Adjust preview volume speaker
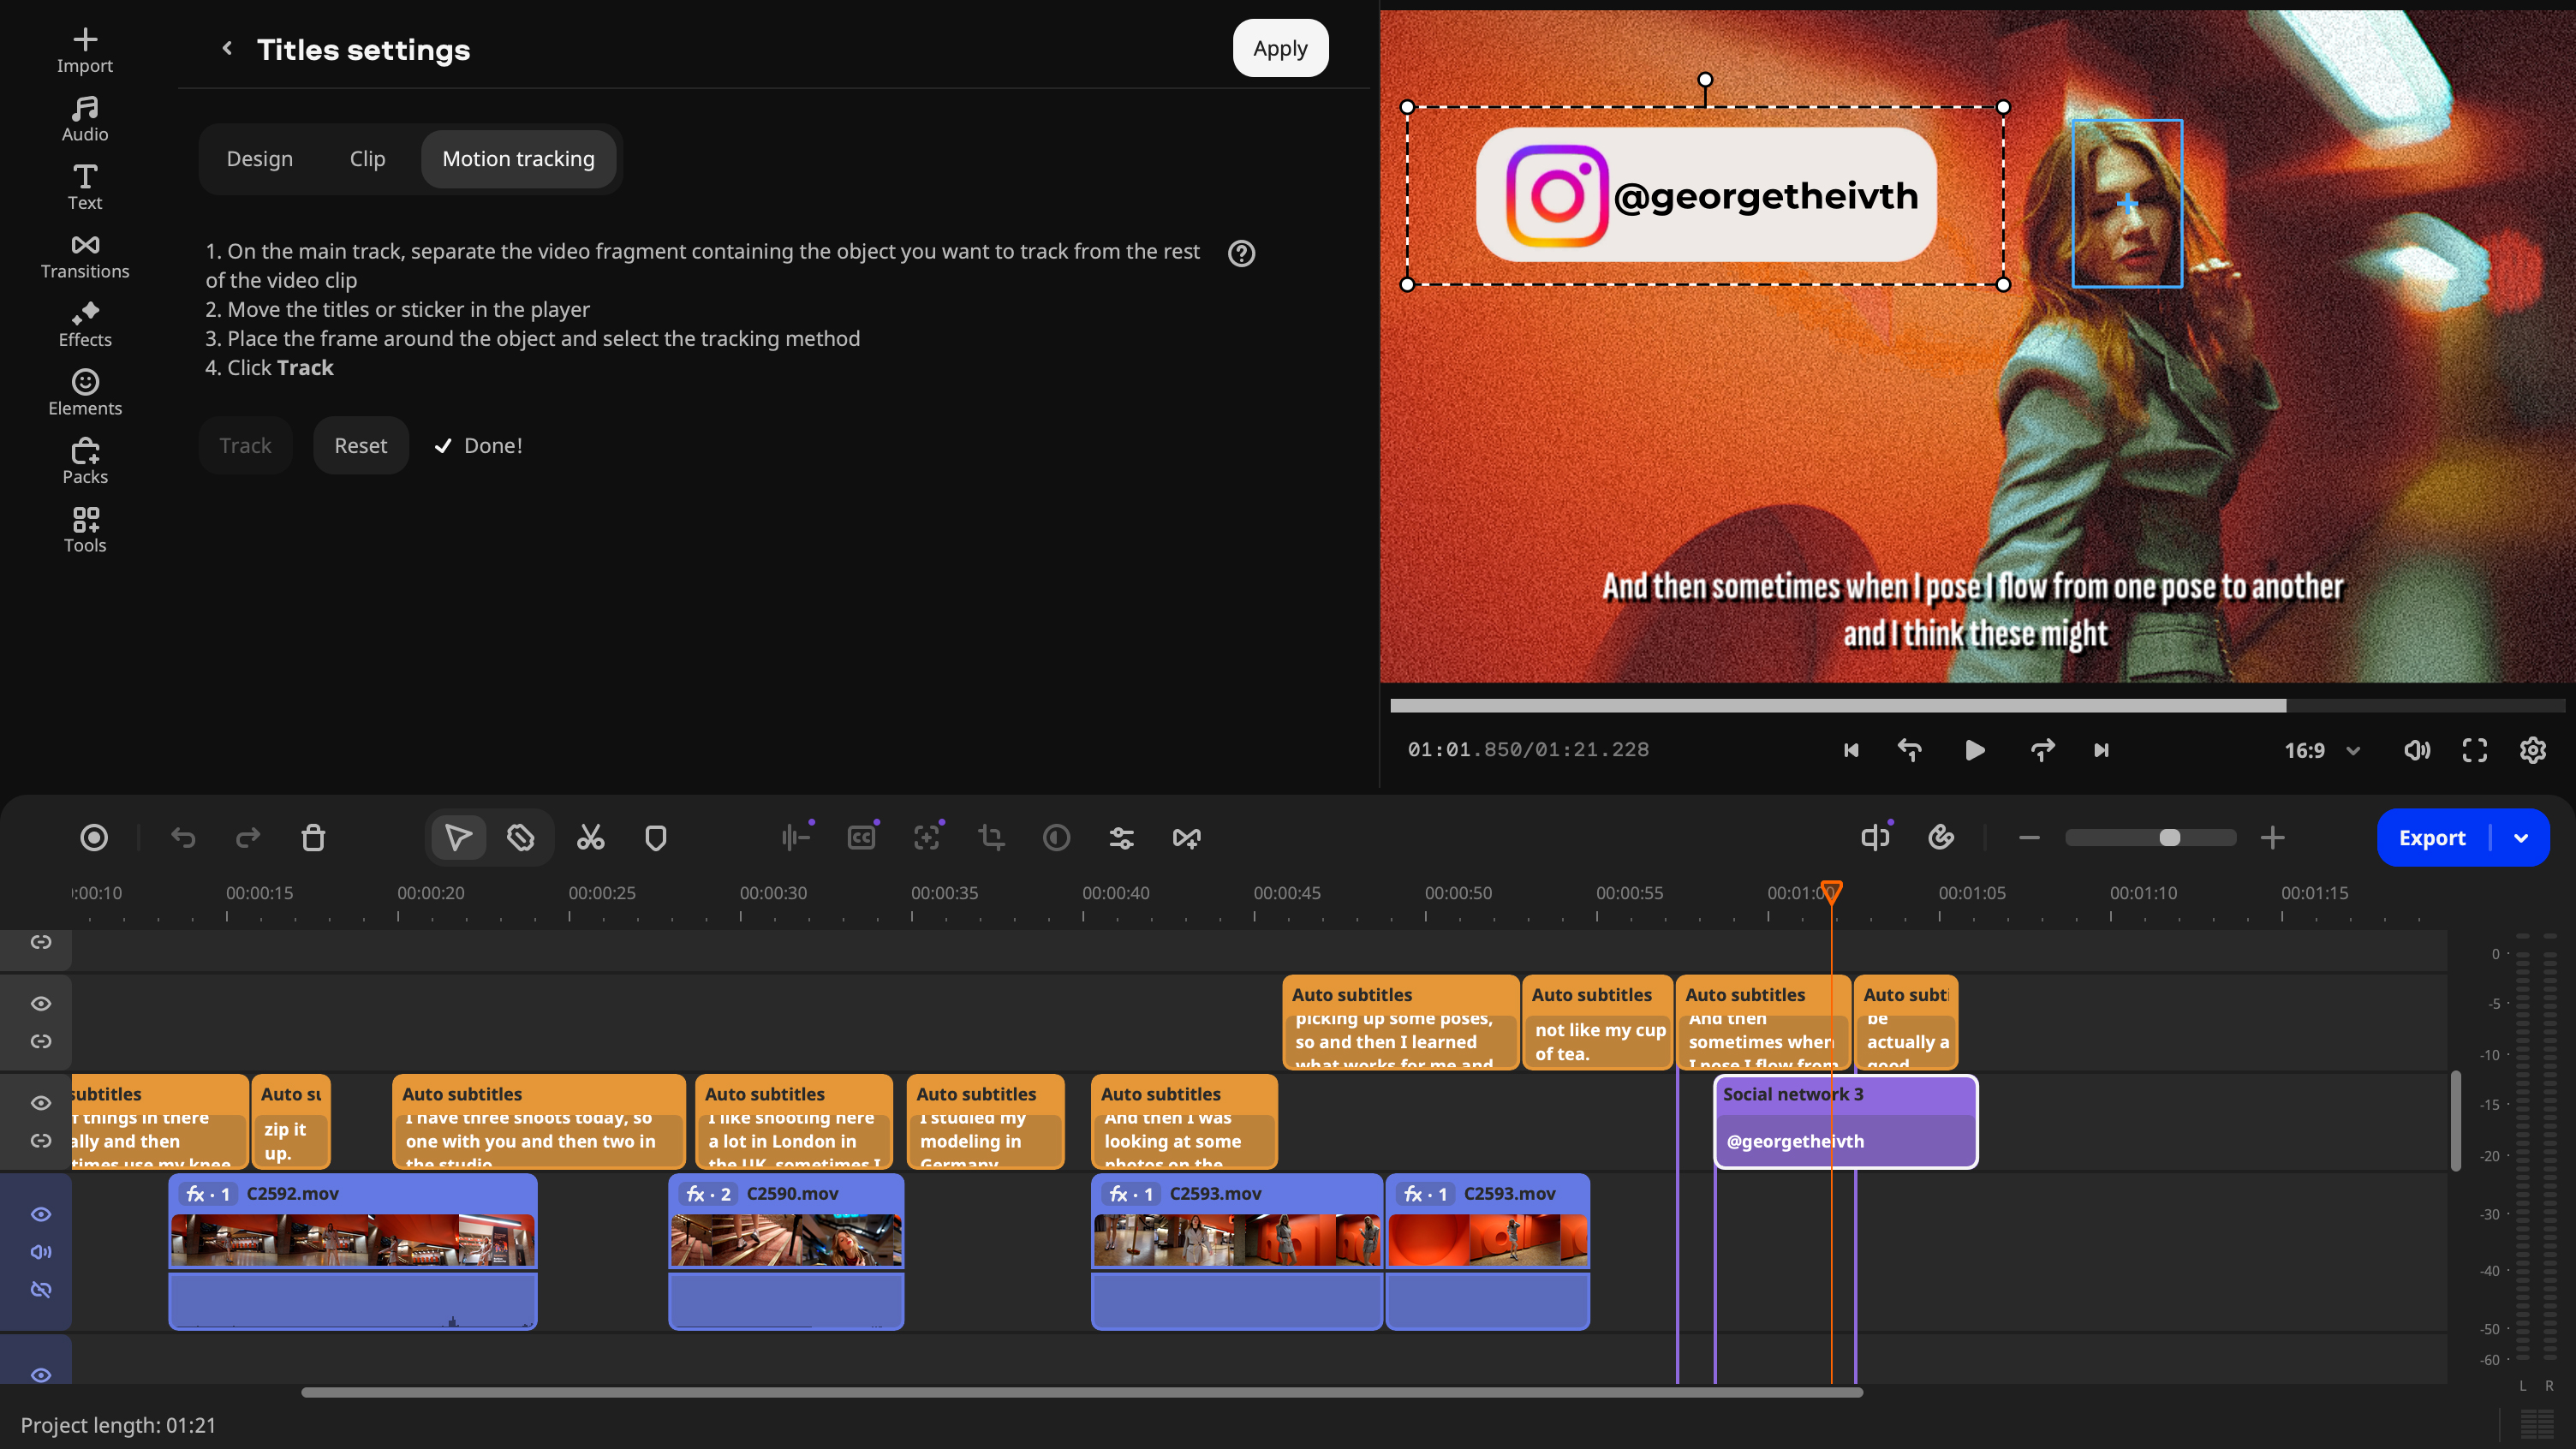2576x1449 pixels. 2416,750
